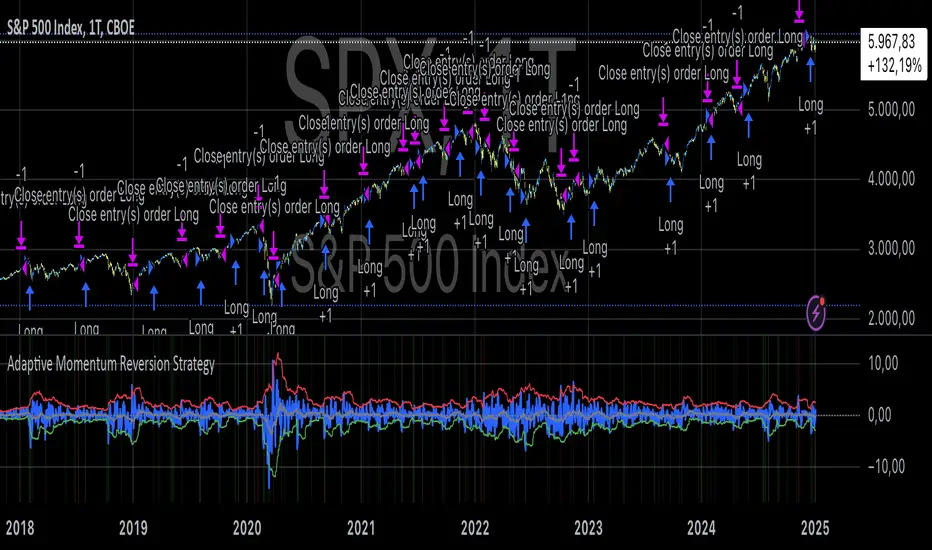Click the 4.000,00 price axis label
The image size is (932, 550).
(891, 180)
